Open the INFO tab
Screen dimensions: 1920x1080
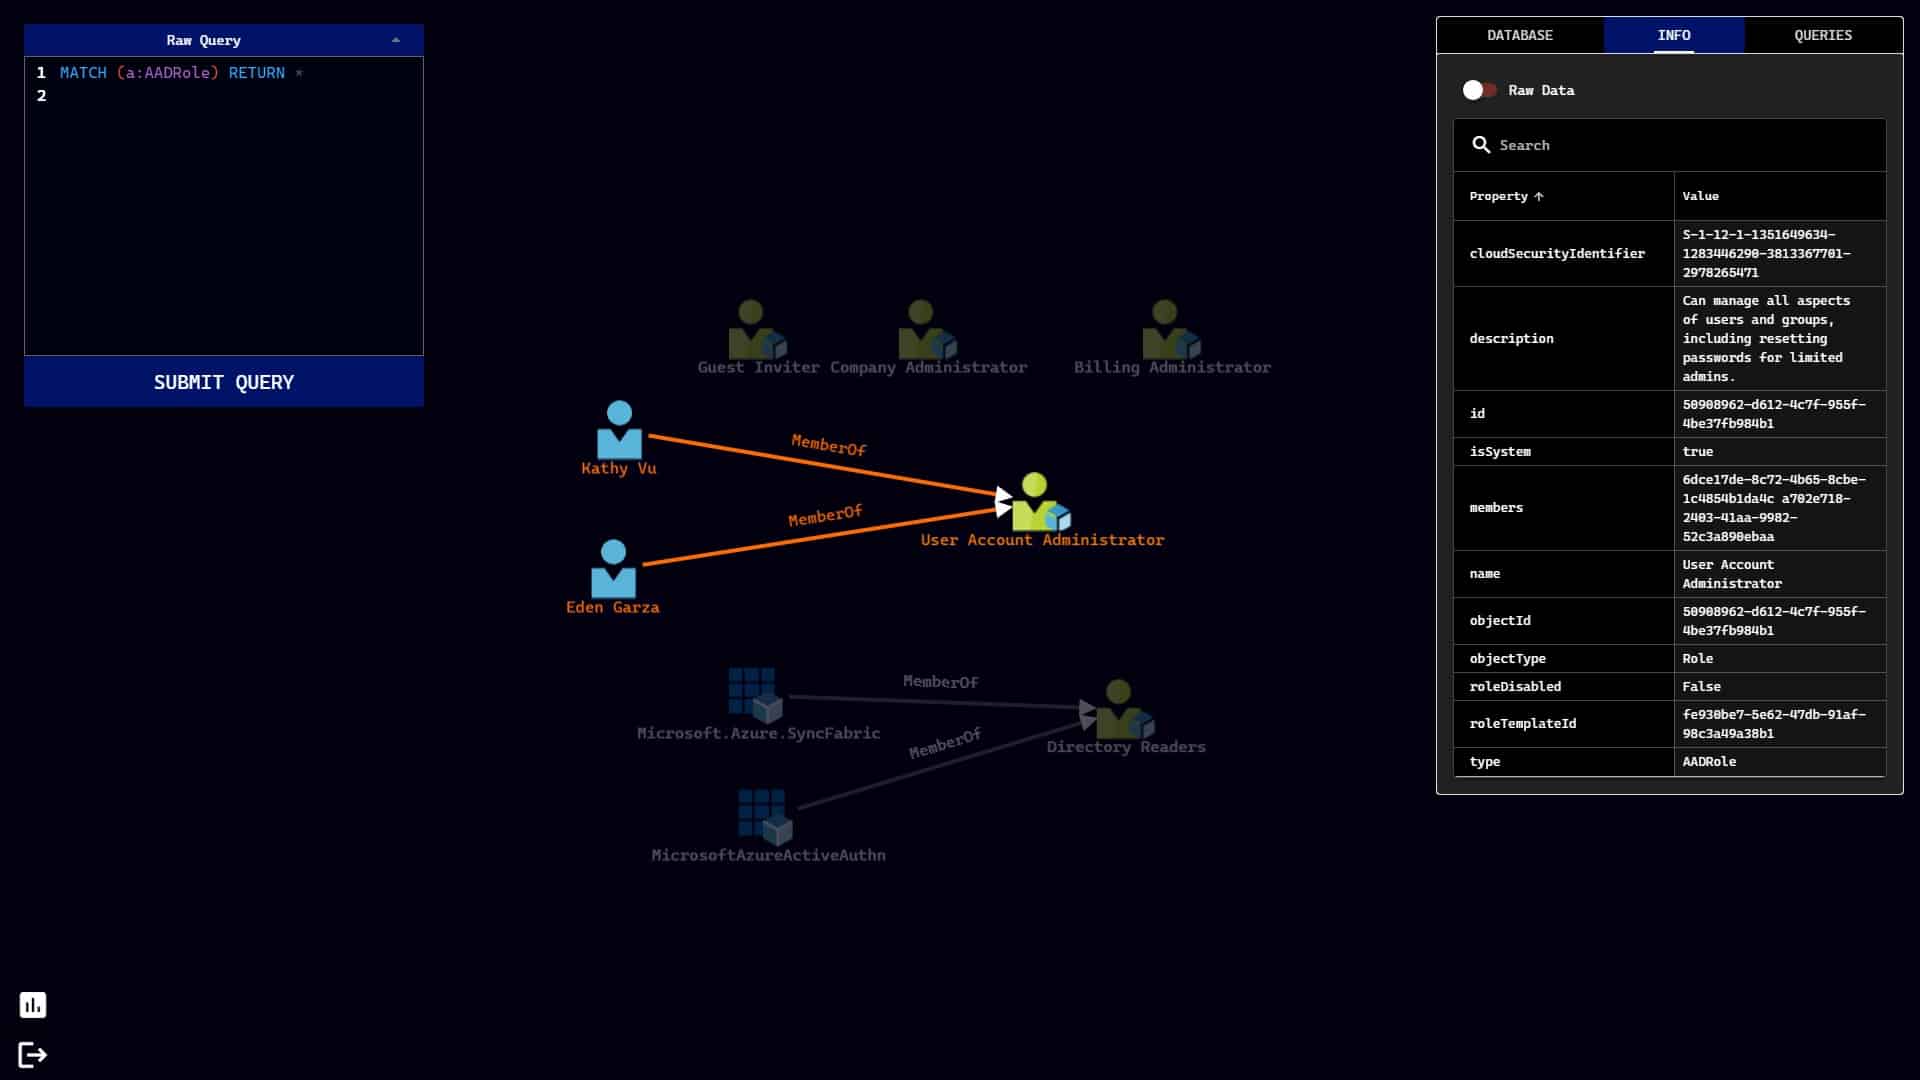tap(1674, 35)
